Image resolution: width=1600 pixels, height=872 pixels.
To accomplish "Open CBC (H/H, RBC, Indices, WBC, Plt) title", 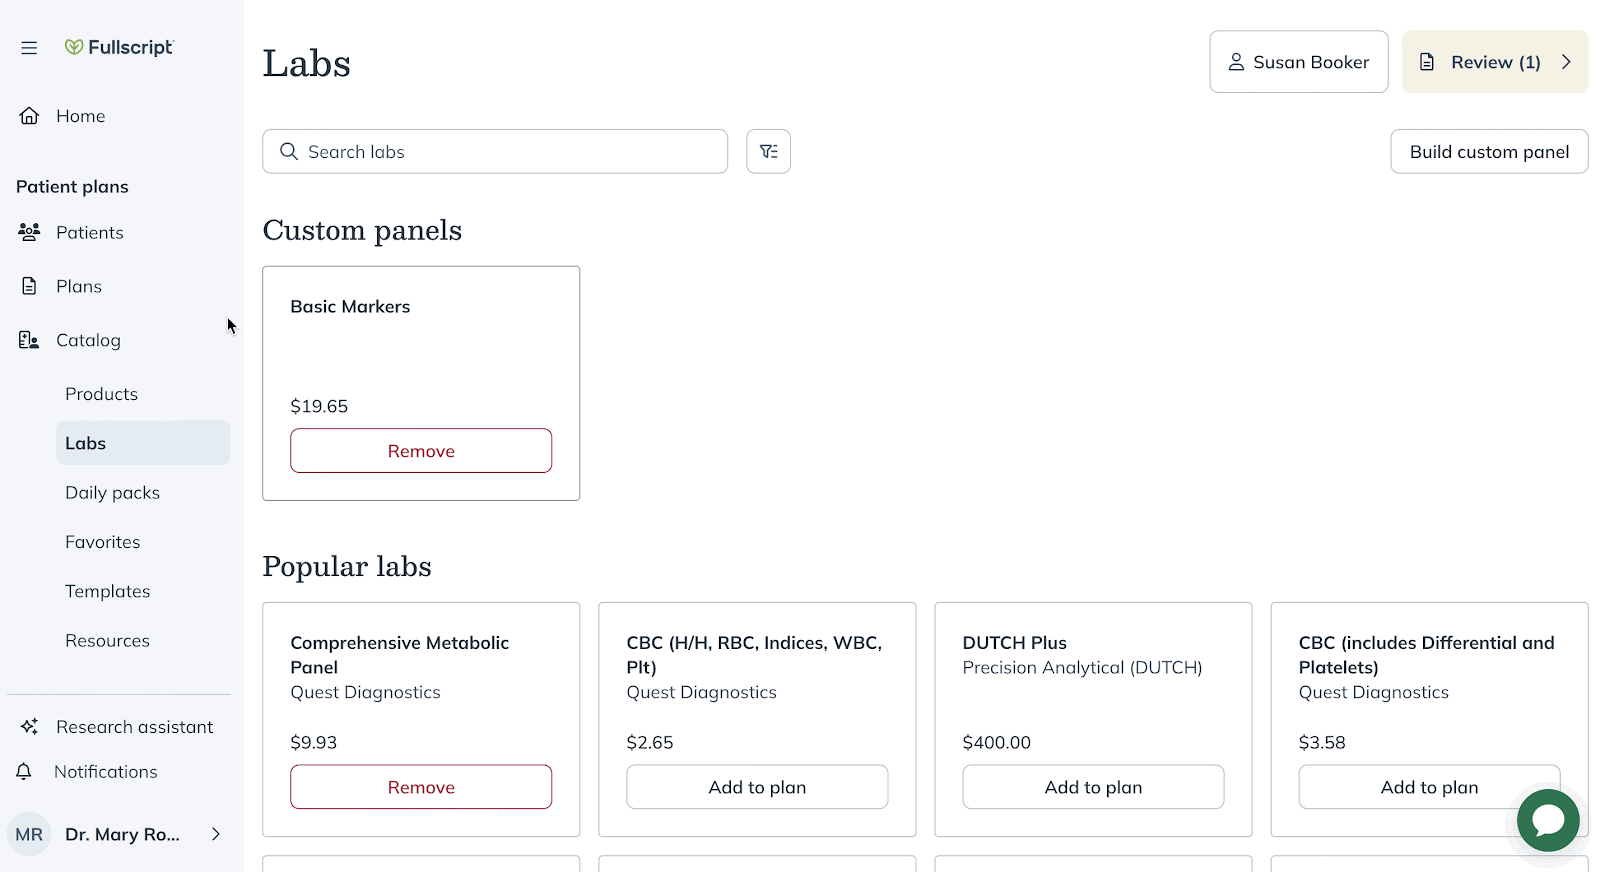I will (x=754, y=655).
